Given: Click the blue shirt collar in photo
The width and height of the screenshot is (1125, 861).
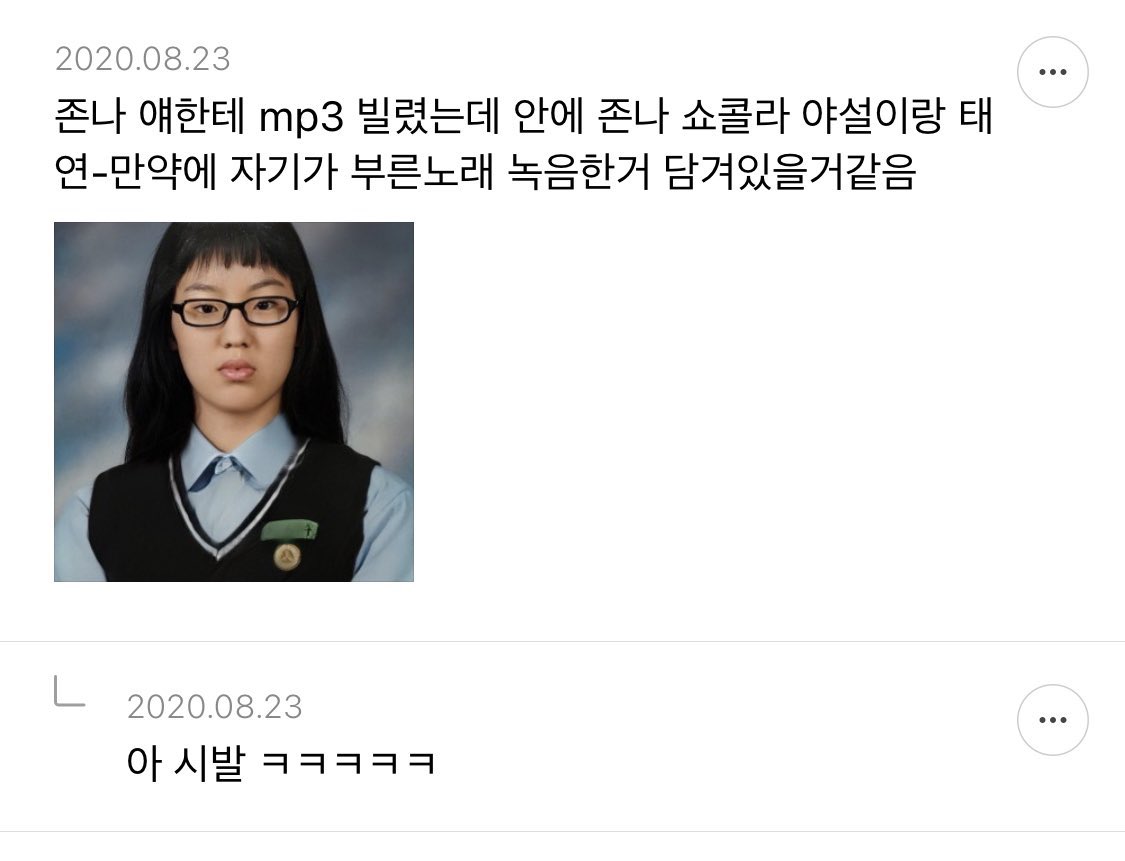Looking at the screenshot, I should coord(226,459).
